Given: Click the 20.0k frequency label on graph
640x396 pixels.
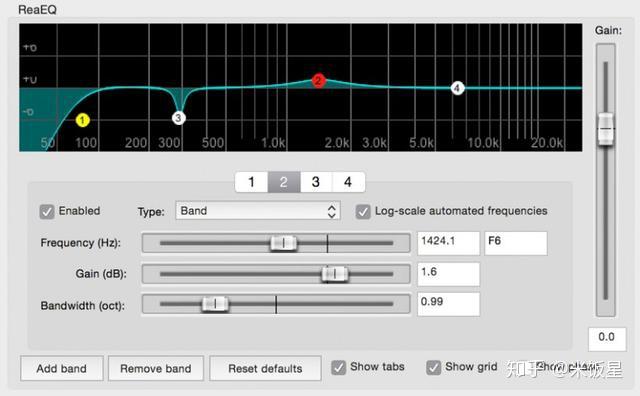Looking at the screenshot, I should pyautogui.click(x=547, y=143).
